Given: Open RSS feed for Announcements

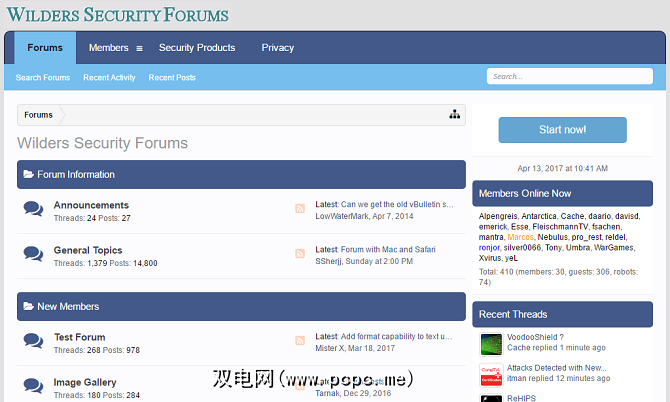Looking at the screenshot, I should 300,208.
